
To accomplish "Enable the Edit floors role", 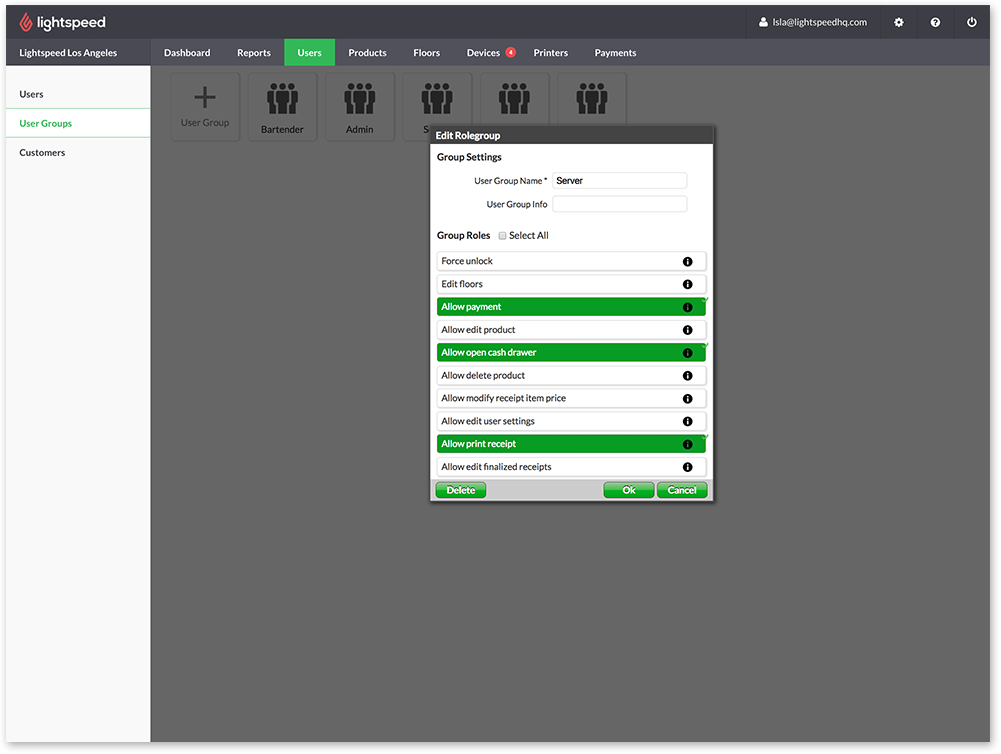I will [558, 284].
